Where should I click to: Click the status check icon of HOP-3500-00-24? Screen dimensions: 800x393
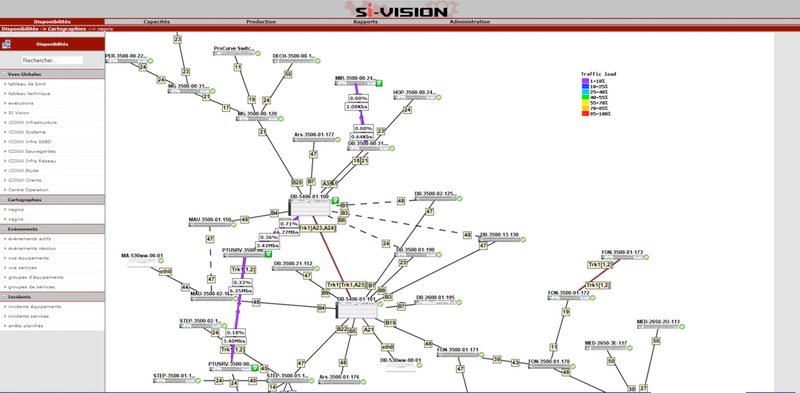pyautogui.click(x=438, y=97)
